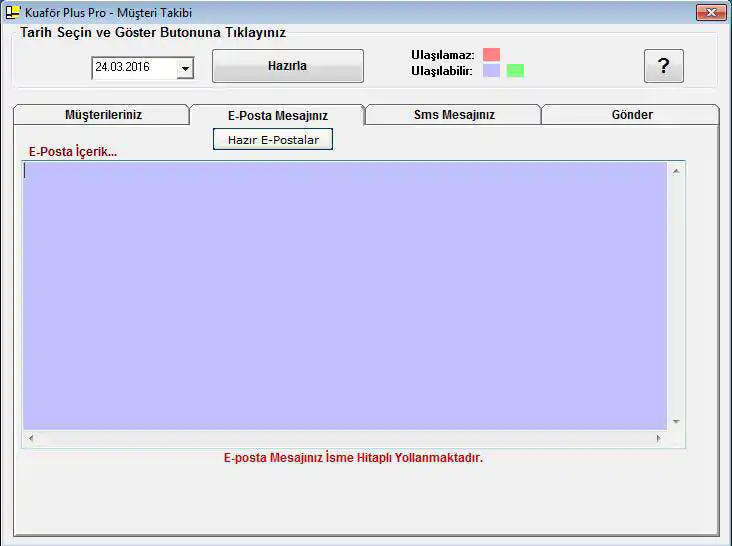Open help with the question mark button

[663, 66]
